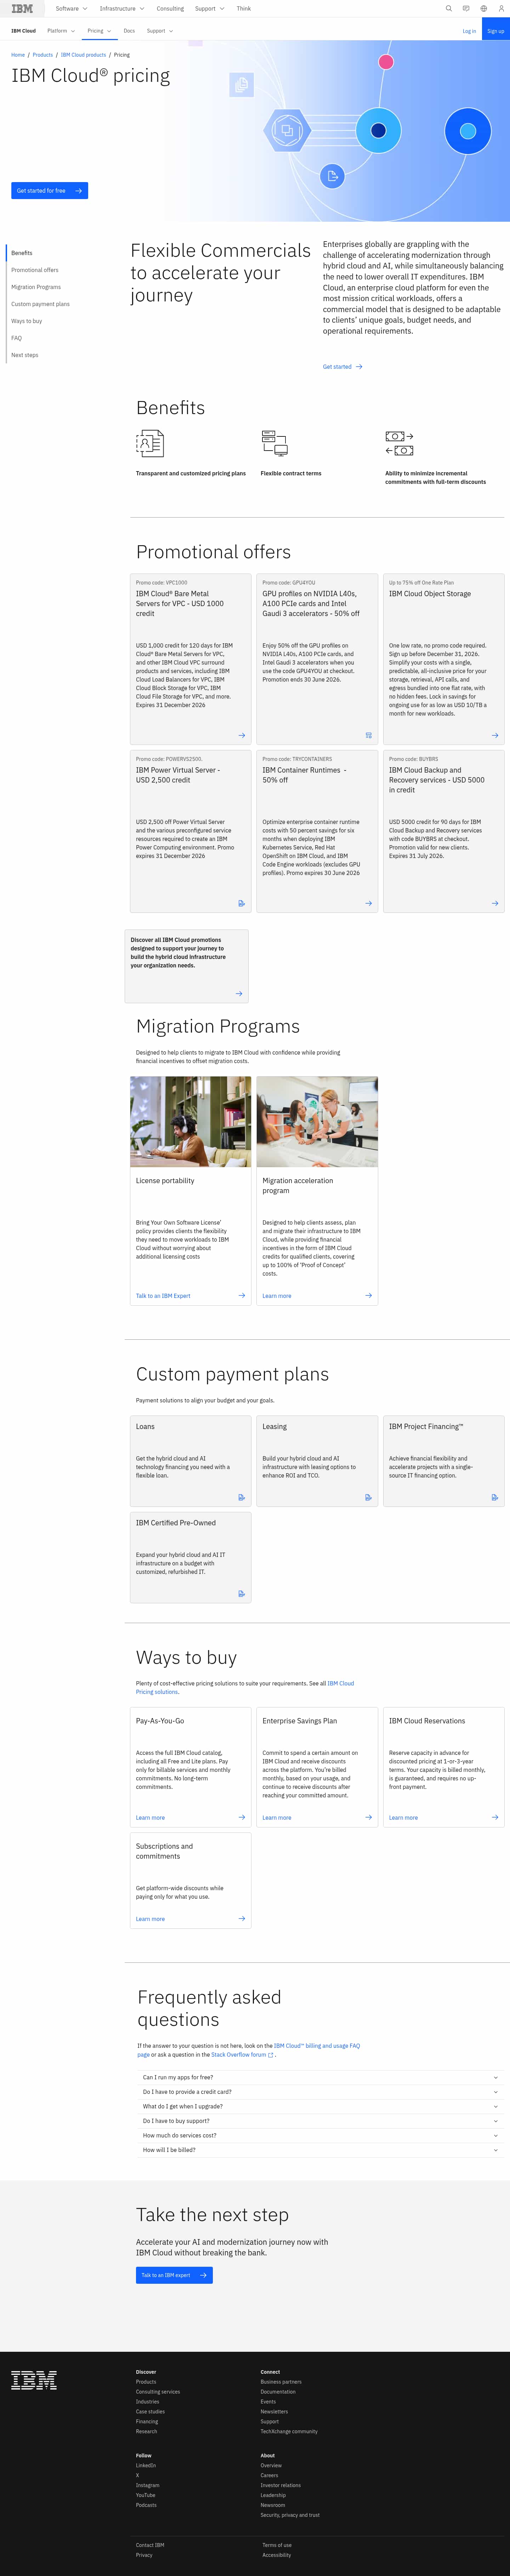Open the Software dropdown menu

[x=71, y=8]
